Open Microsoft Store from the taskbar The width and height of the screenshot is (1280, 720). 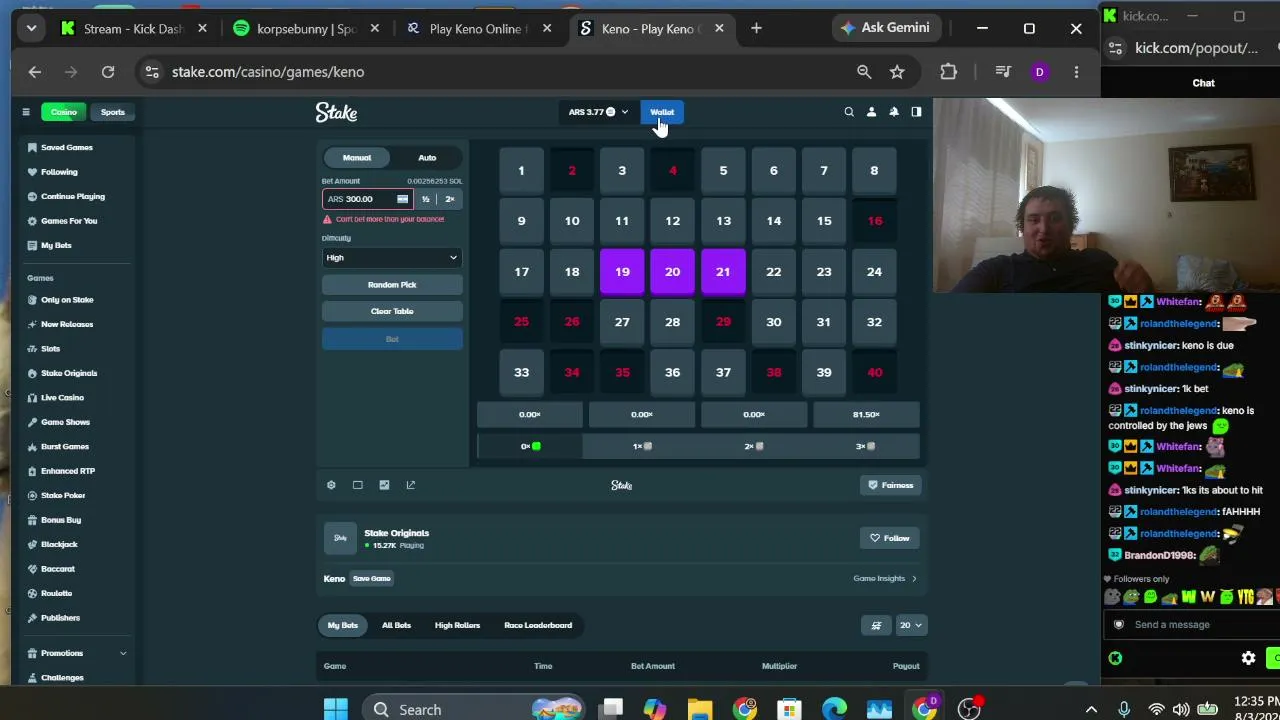pos(789,709)
